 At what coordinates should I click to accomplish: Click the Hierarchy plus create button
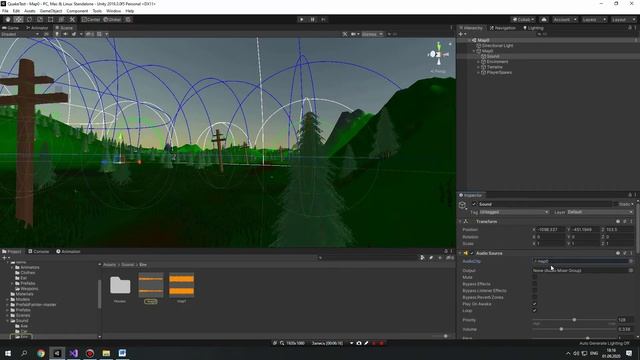coord(461,34)
